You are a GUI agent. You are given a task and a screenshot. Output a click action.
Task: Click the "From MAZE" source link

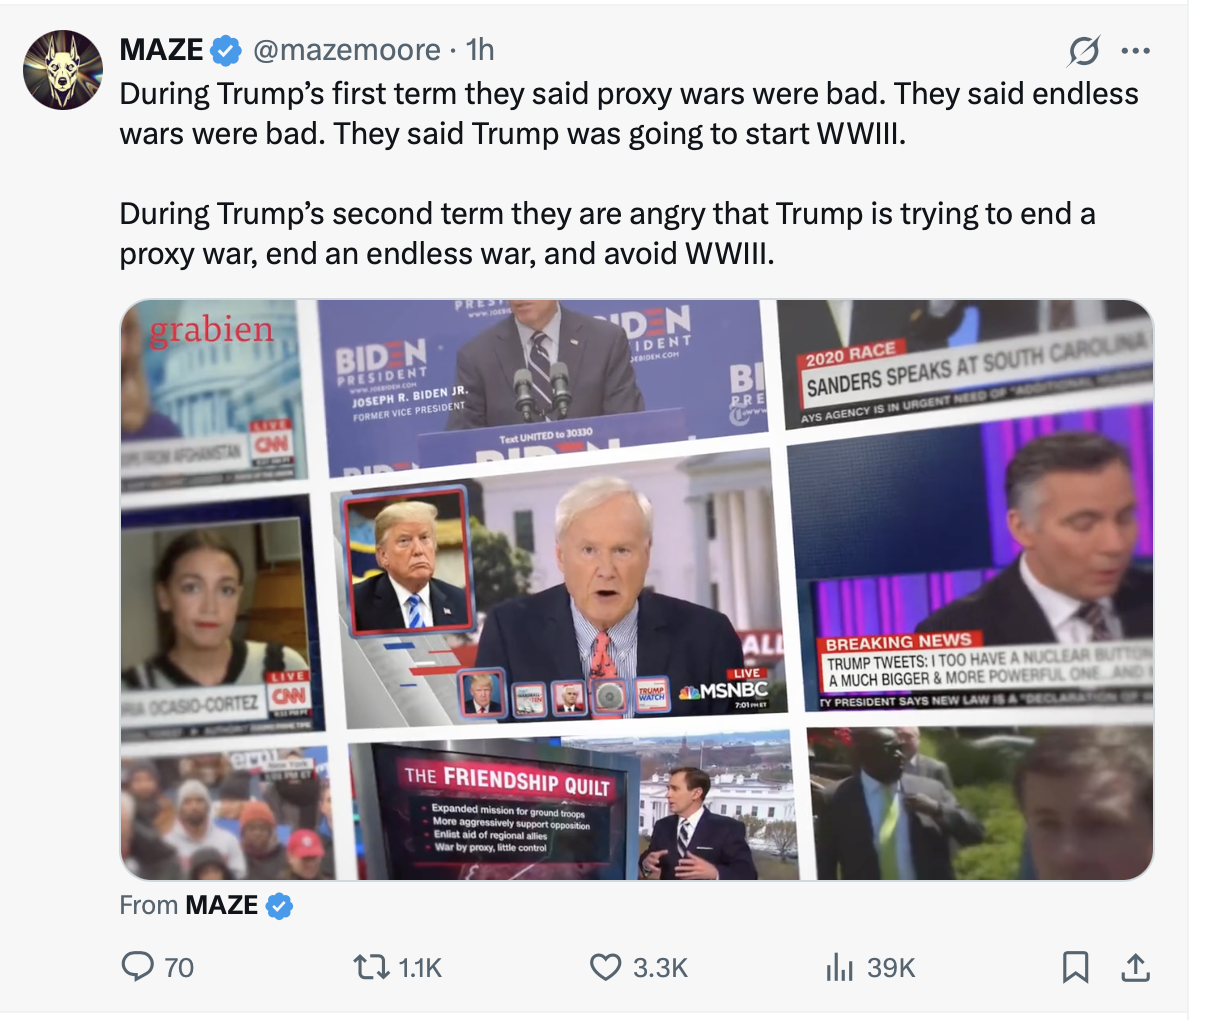pyautogui.click(x=221, y=905)
